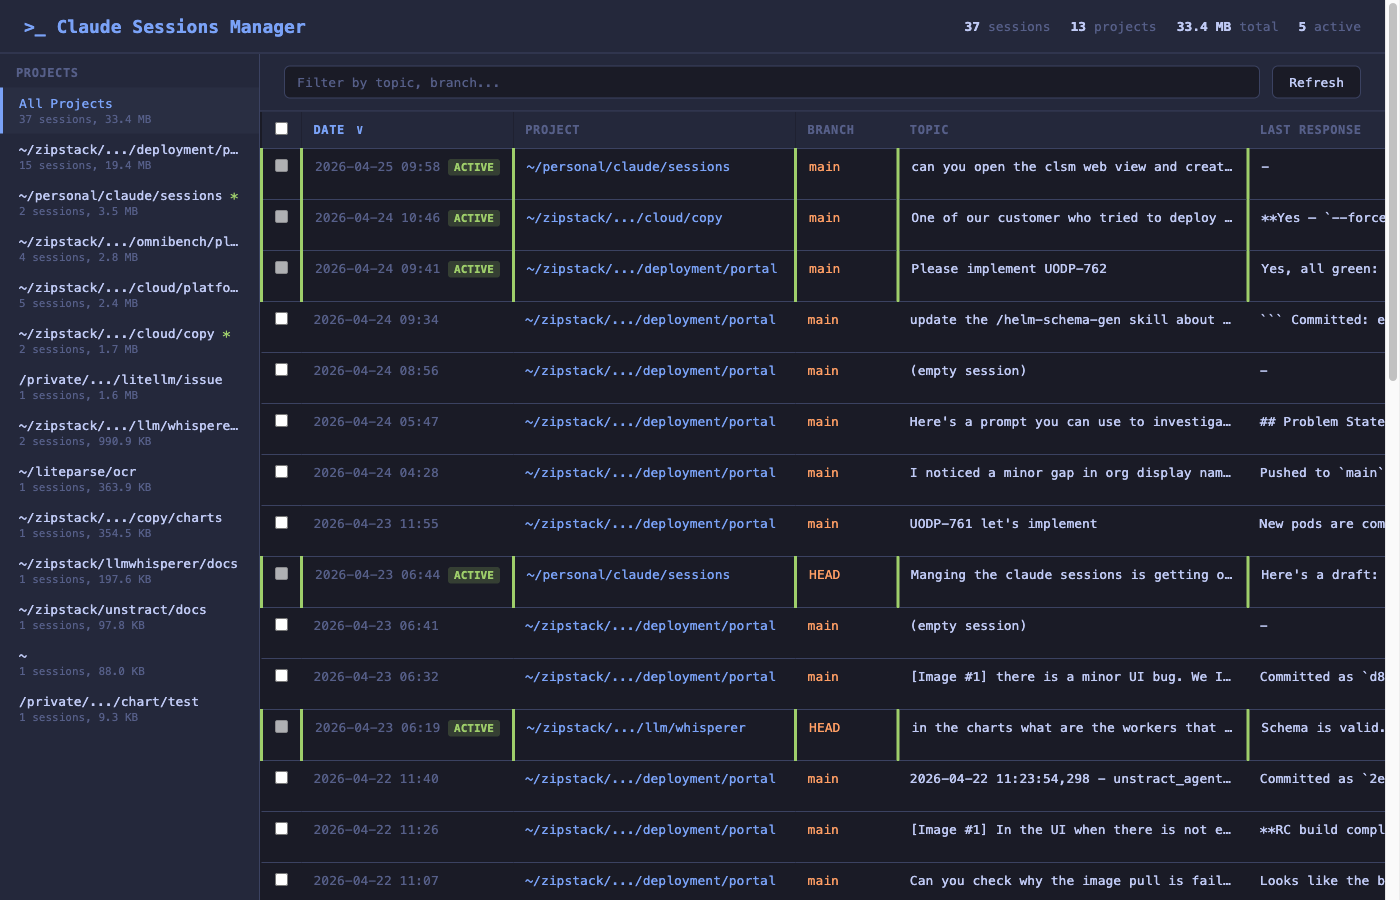Click ACTIVE badge on 2026-04-25 09:58 session
This screenshot has height=900, width=1400.
pos(473,168)
